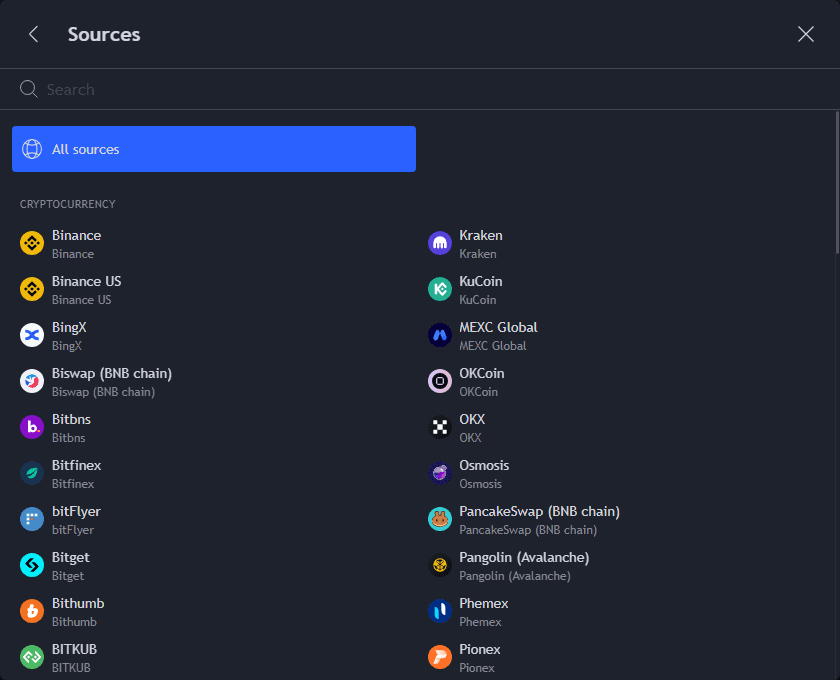Click the OKX checkered logo icon
Screen dimensions: 840x680
(x=440, y=427)
